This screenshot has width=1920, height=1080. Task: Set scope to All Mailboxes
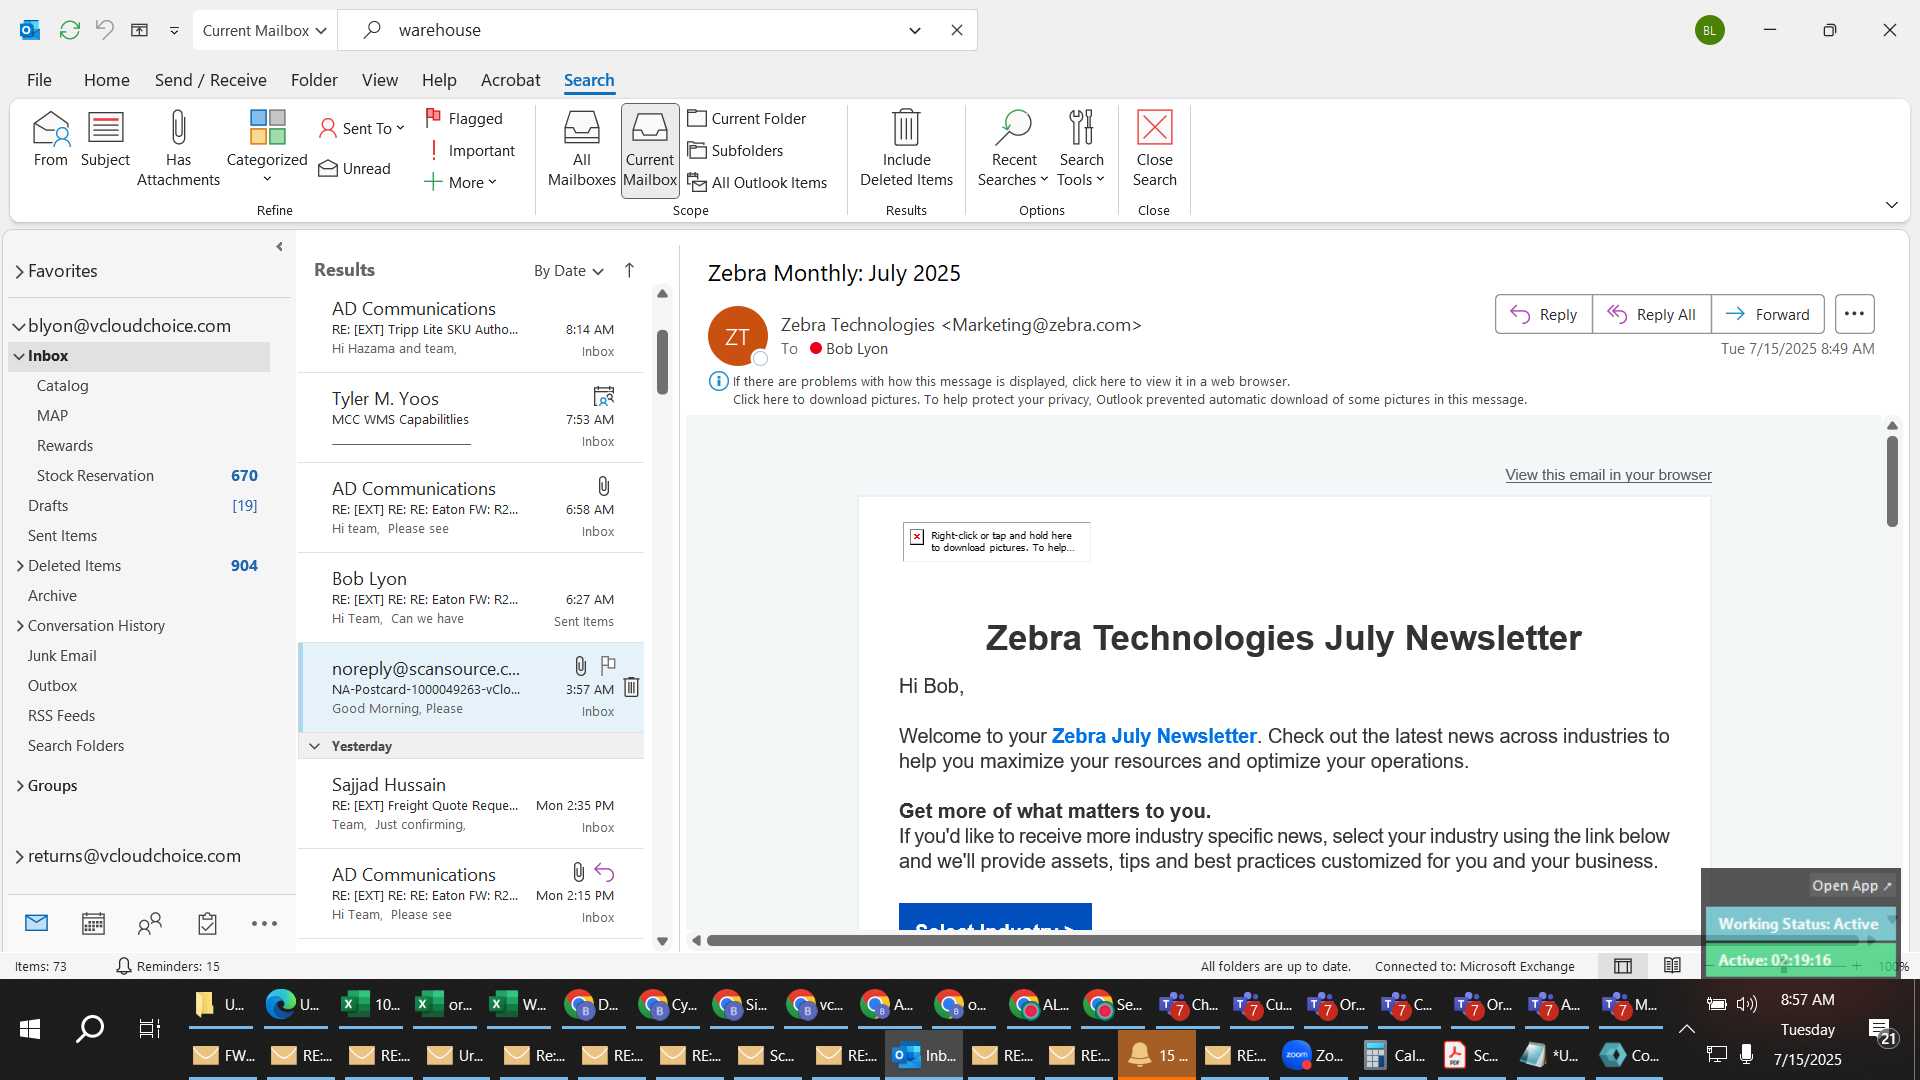point(581,150)
